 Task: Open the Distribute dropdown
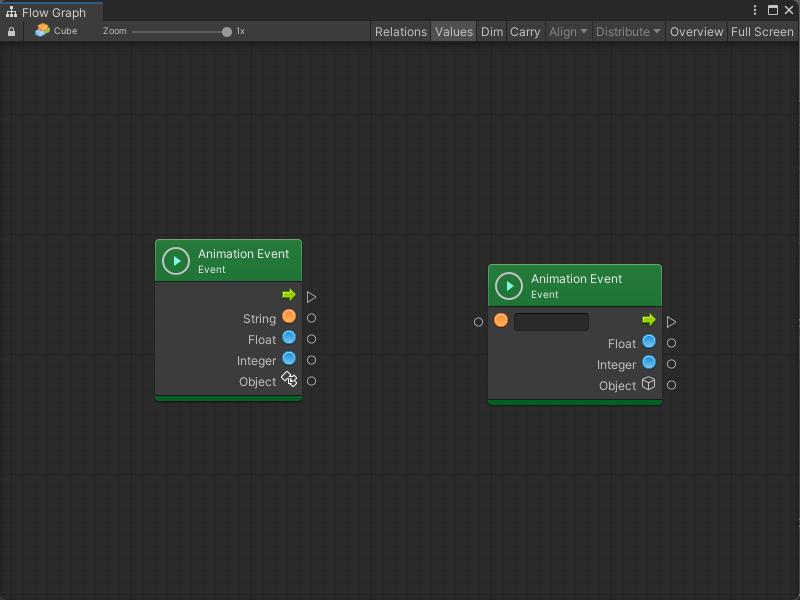point(628,32)
